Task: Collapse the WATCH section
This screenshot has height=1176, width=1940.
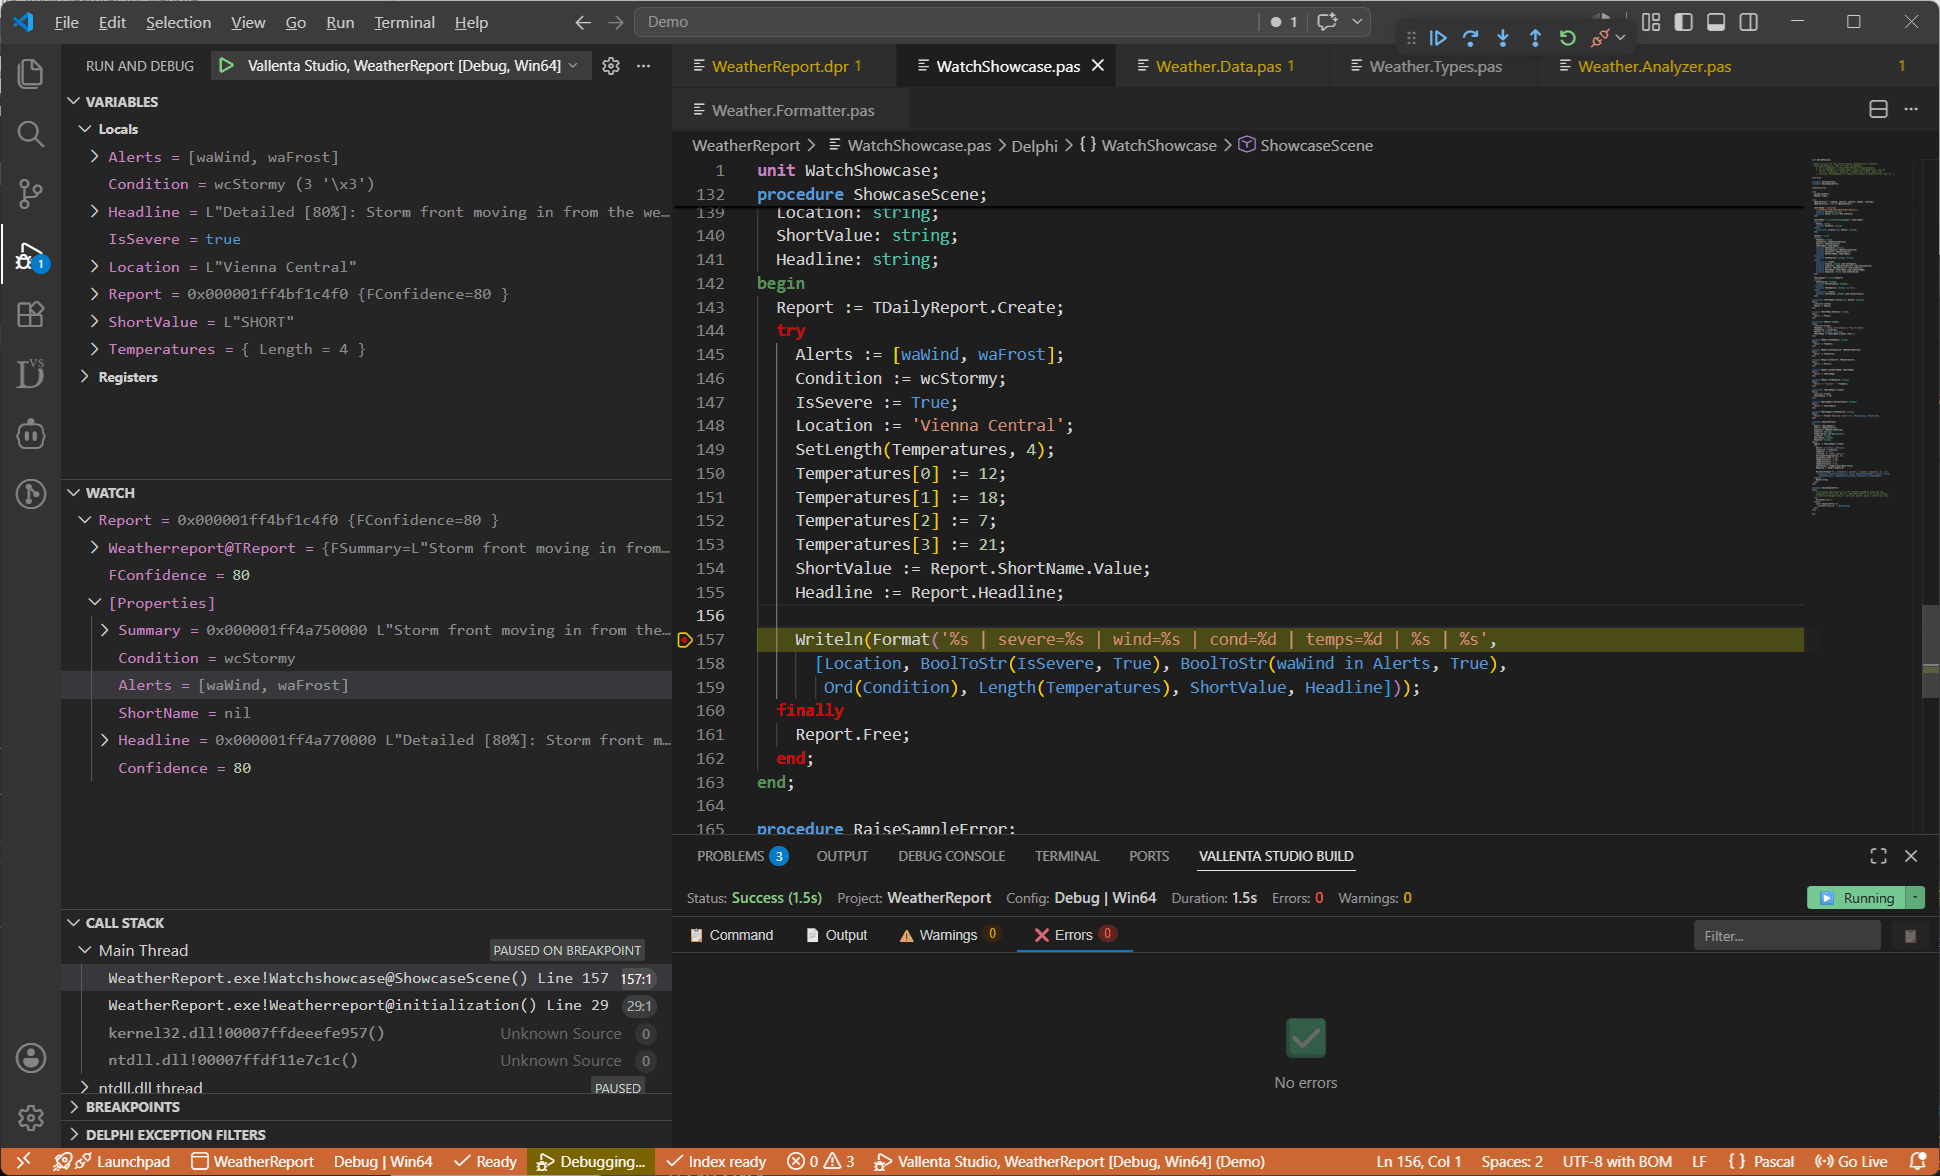Action: click(x=73, y=493)
